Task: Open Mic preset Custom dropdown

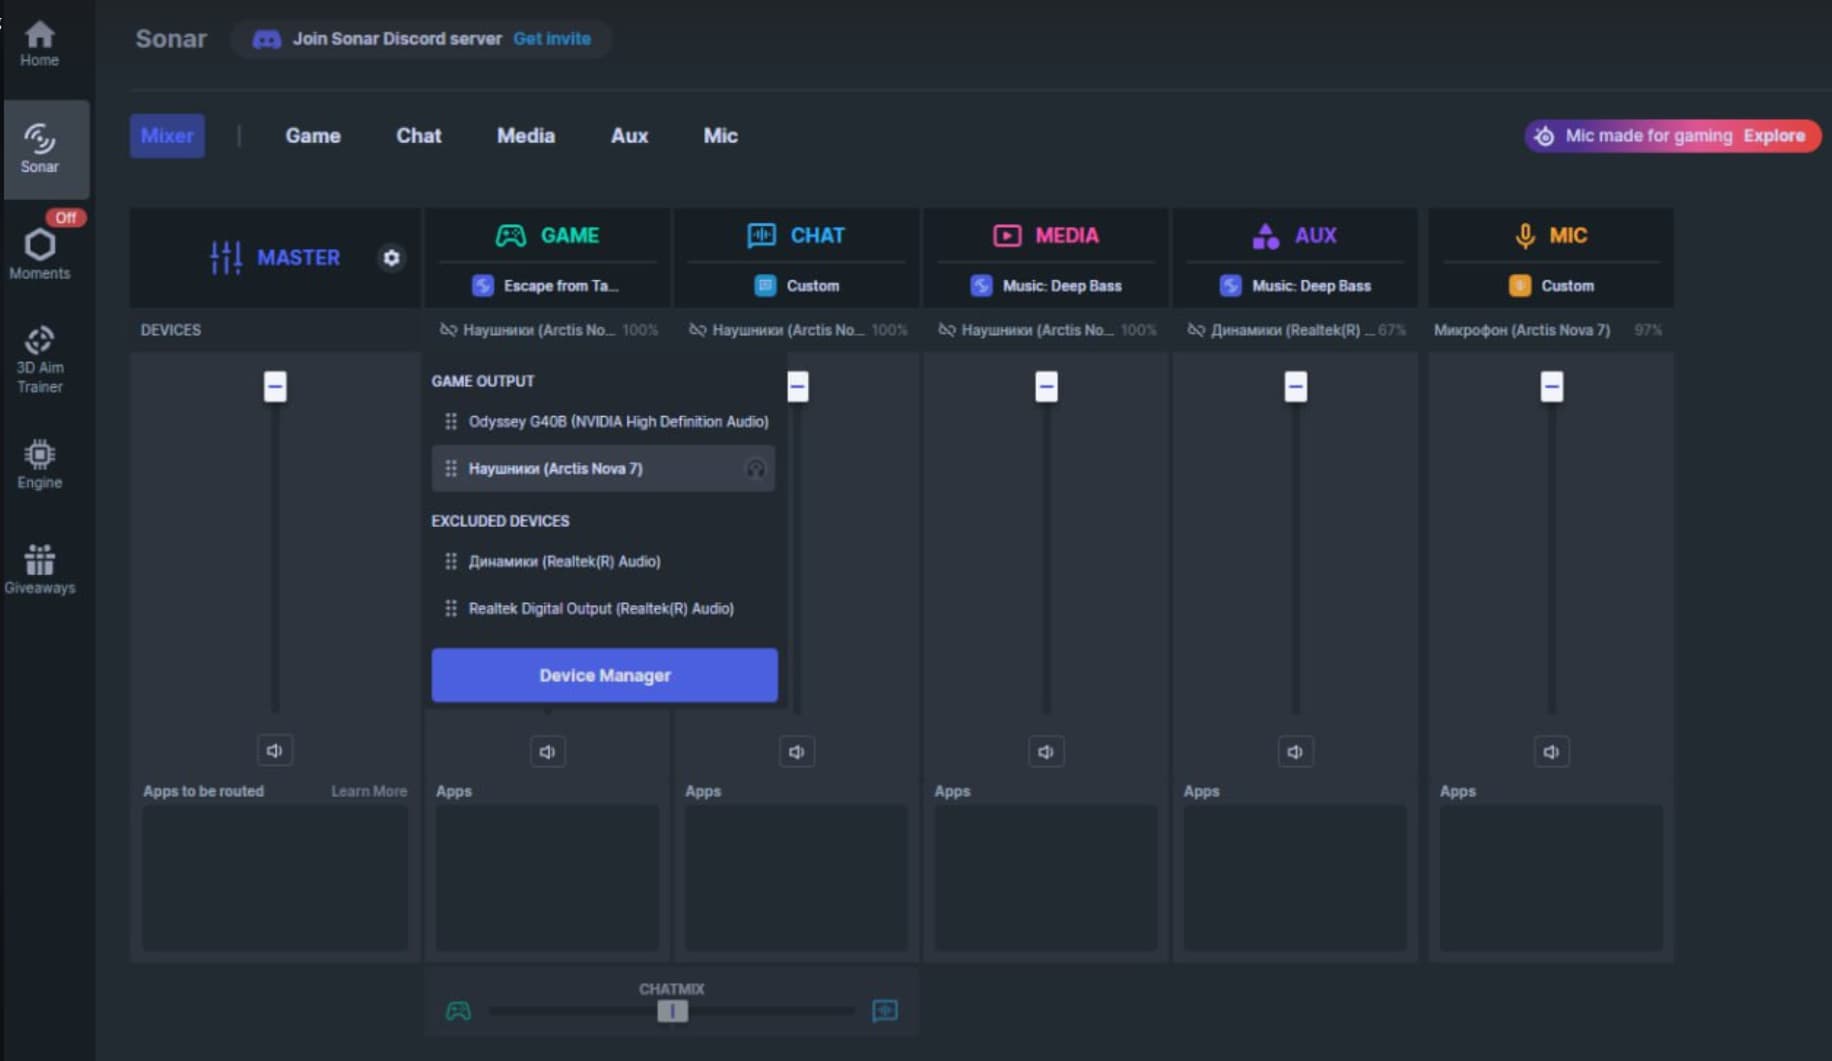Action: click(1551, 286)
